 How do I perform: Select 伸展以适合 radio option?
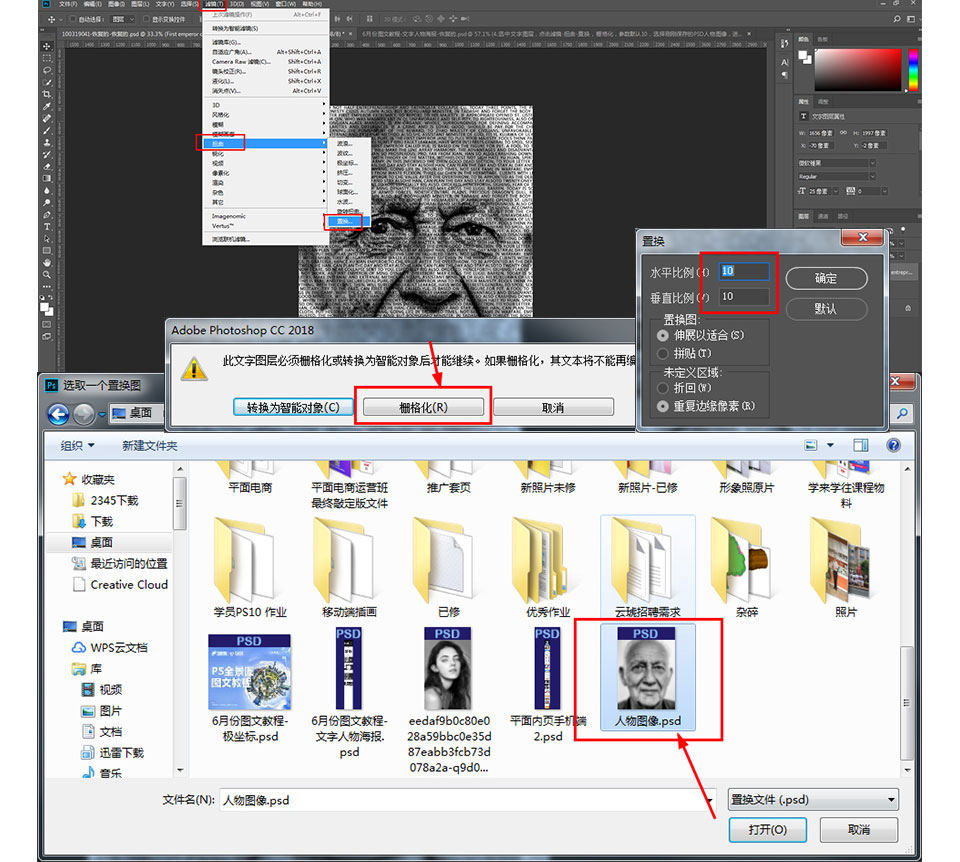pyautogui.click(x=662, y=335)
